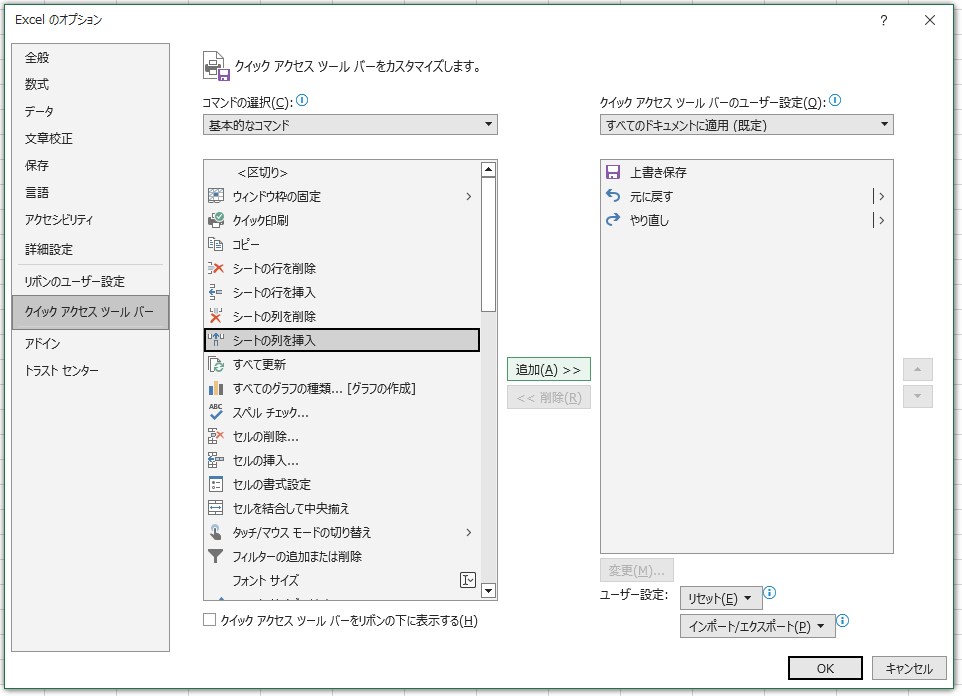This screenshot has height=696, width=962.
Task: Click the command list scrollbar thumb
Action: (x=488, y=245)
